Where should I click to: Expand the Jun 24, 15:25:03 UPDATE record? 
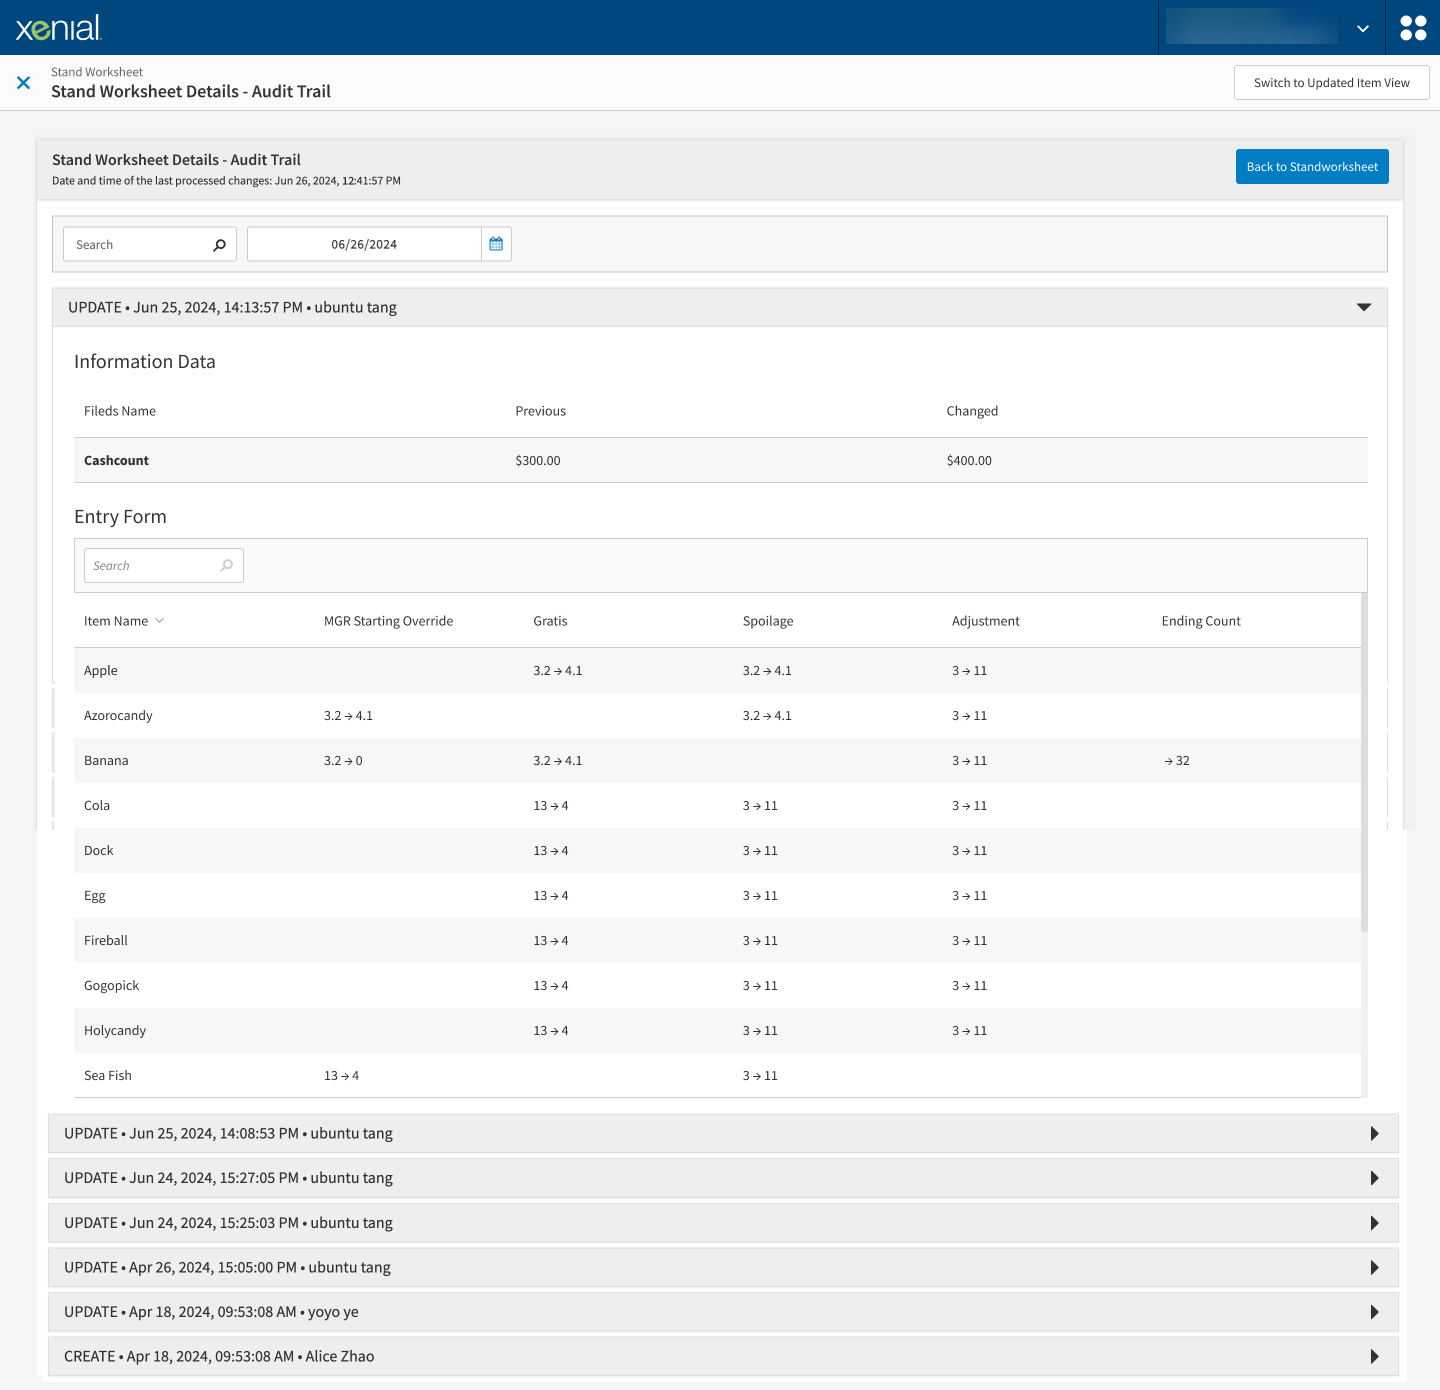(1373, 1222)
